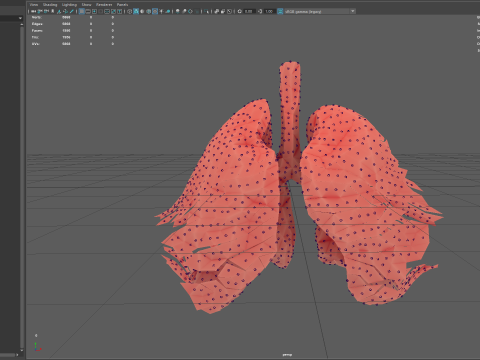The height and width of the screenshot is (360, 480).
Task: Click the Select Camera icon
Action: pyautogui.click(x=33, y=11)
